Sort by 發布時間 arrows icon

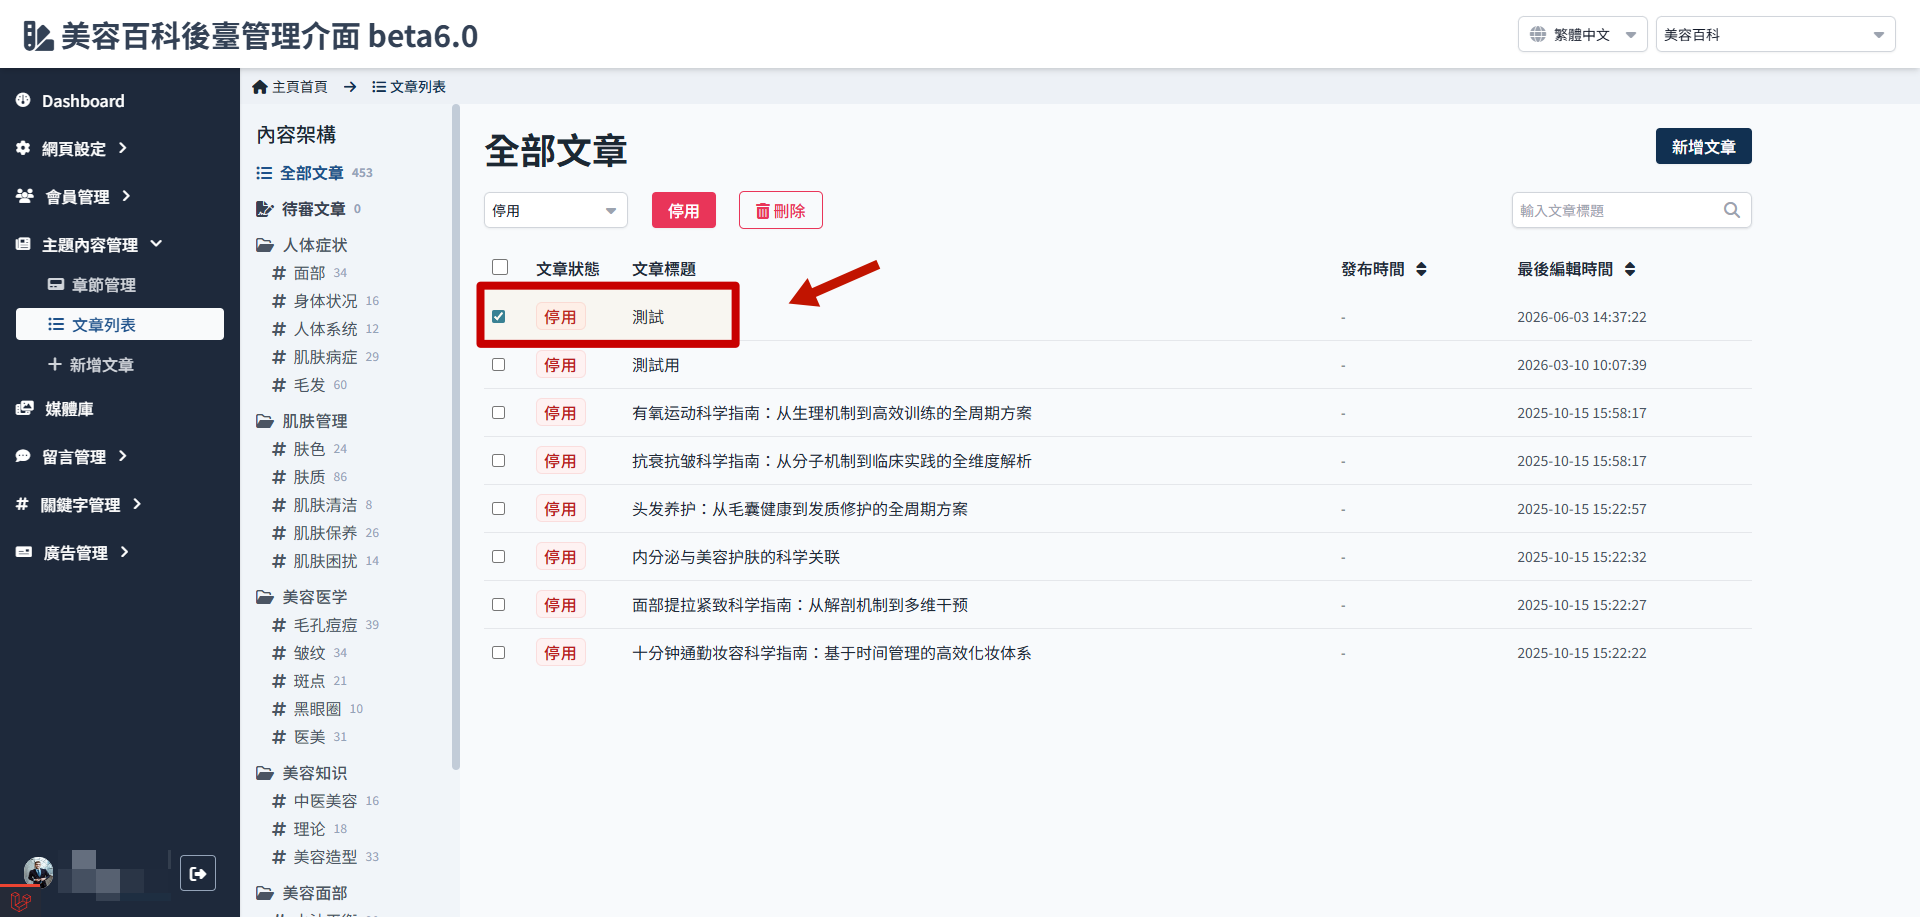pyautogui.click(x=1421, y=269)
